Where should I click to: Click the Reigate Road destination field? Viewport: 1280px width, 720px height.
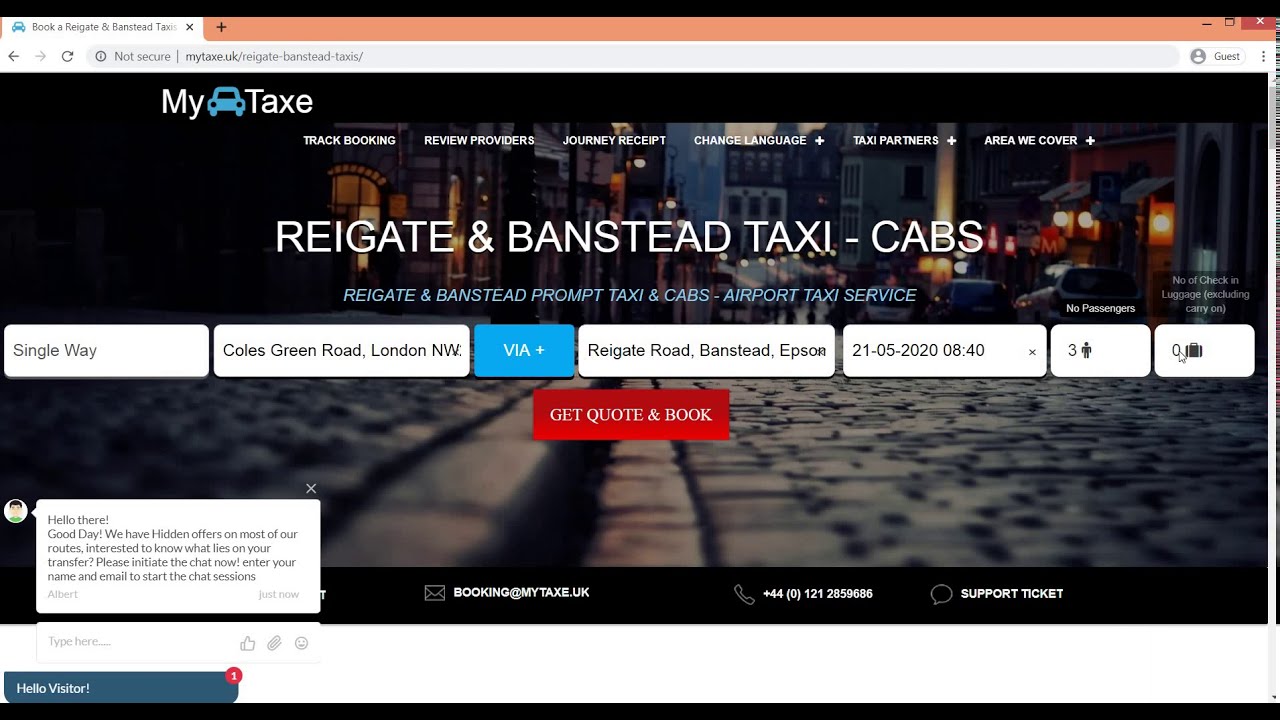706,351
